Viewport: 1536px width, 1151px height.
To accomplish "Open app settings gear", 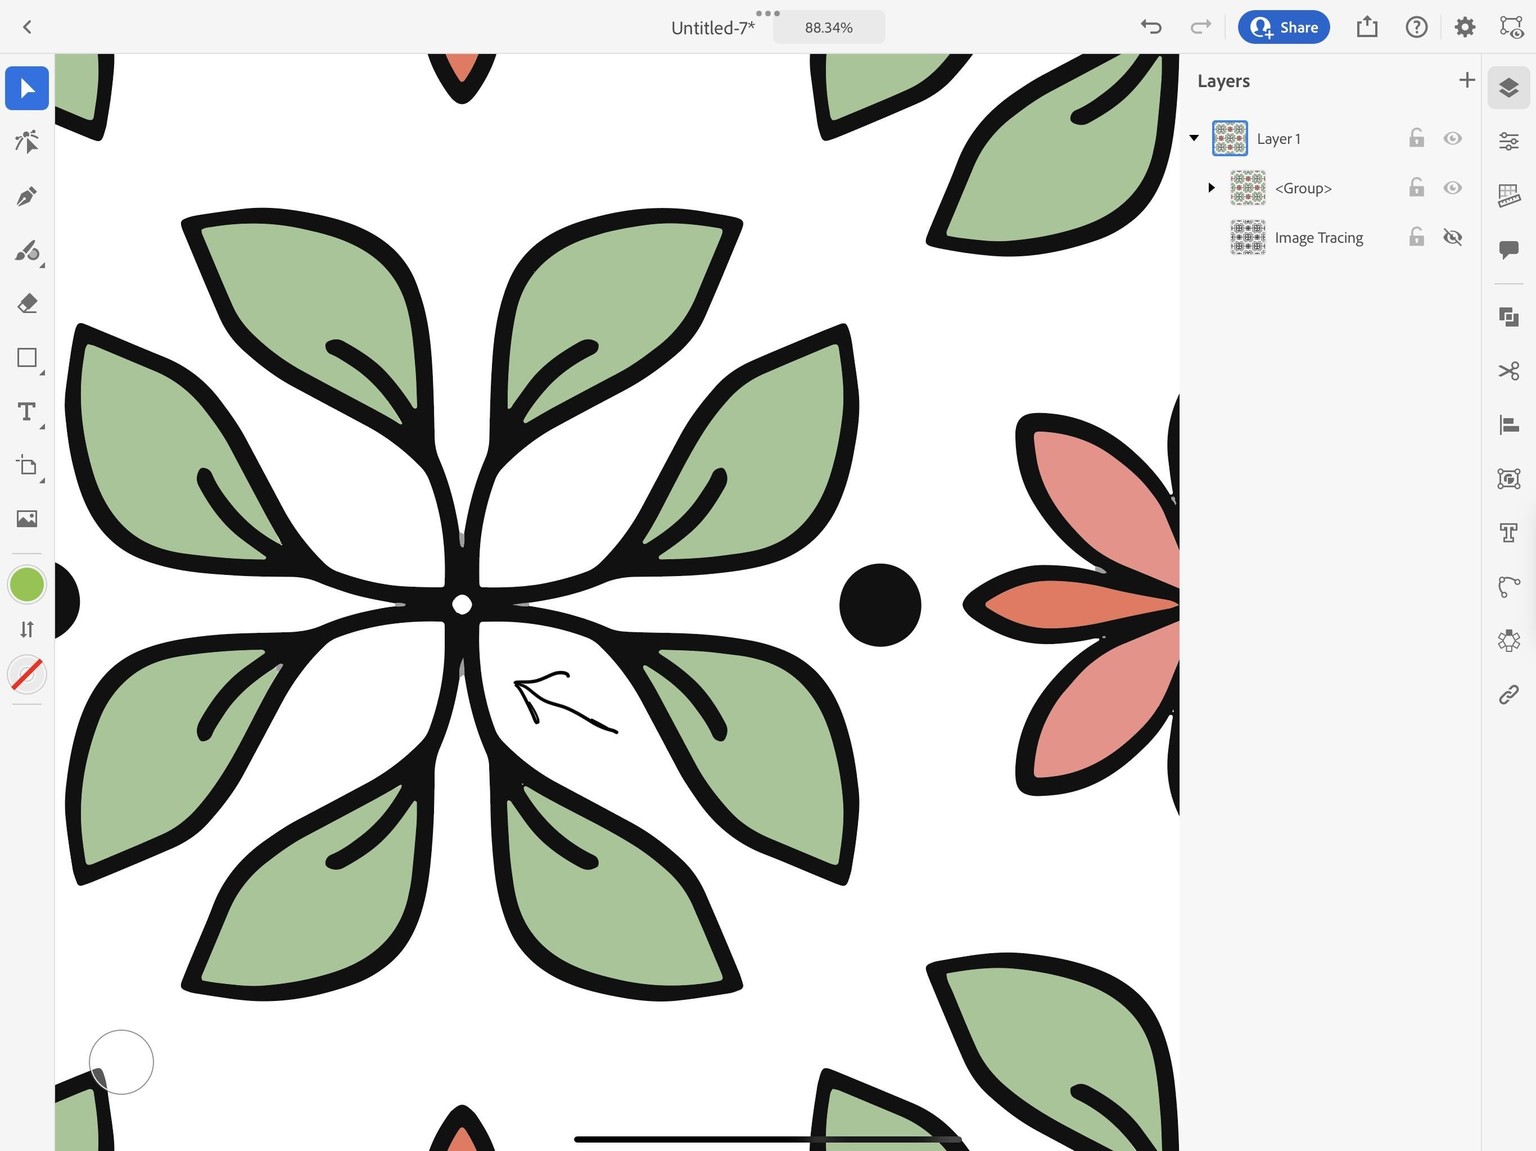I will point(1465,27).
